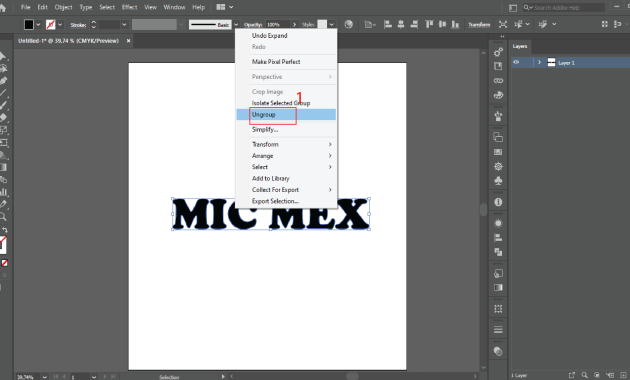Click Vertical Align Bottom icon
This screenshot has width=630, height=380.
(455, 25)
